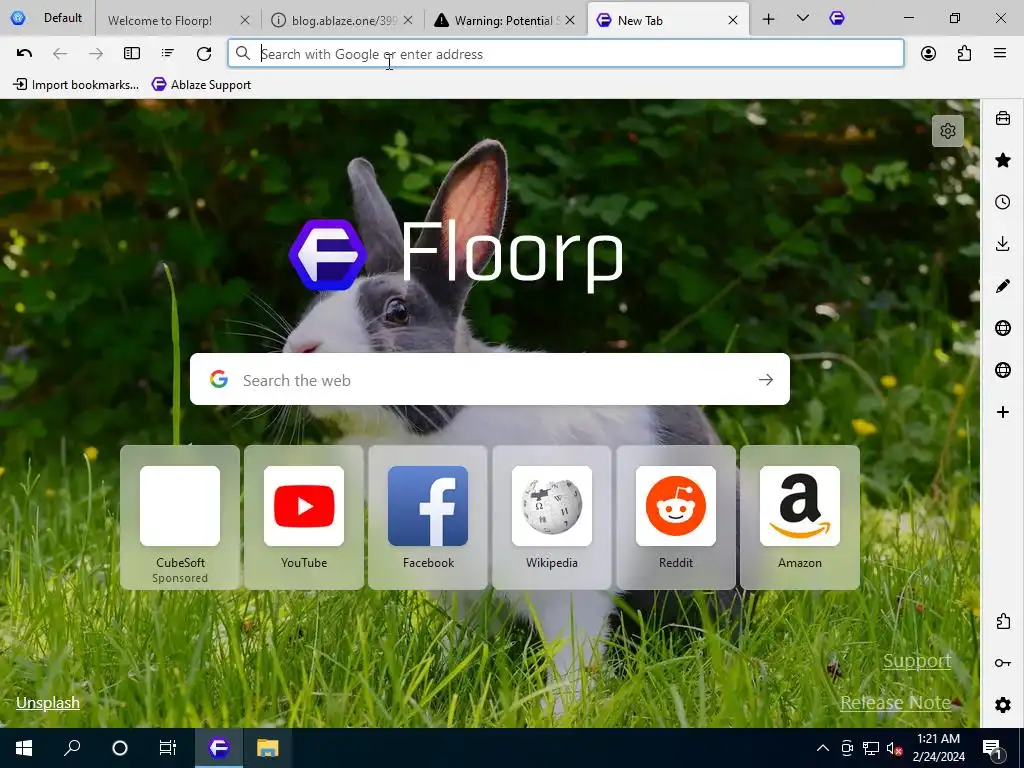
Task: Customize new tab page gear icon
Action: click(x=948, y=131)
